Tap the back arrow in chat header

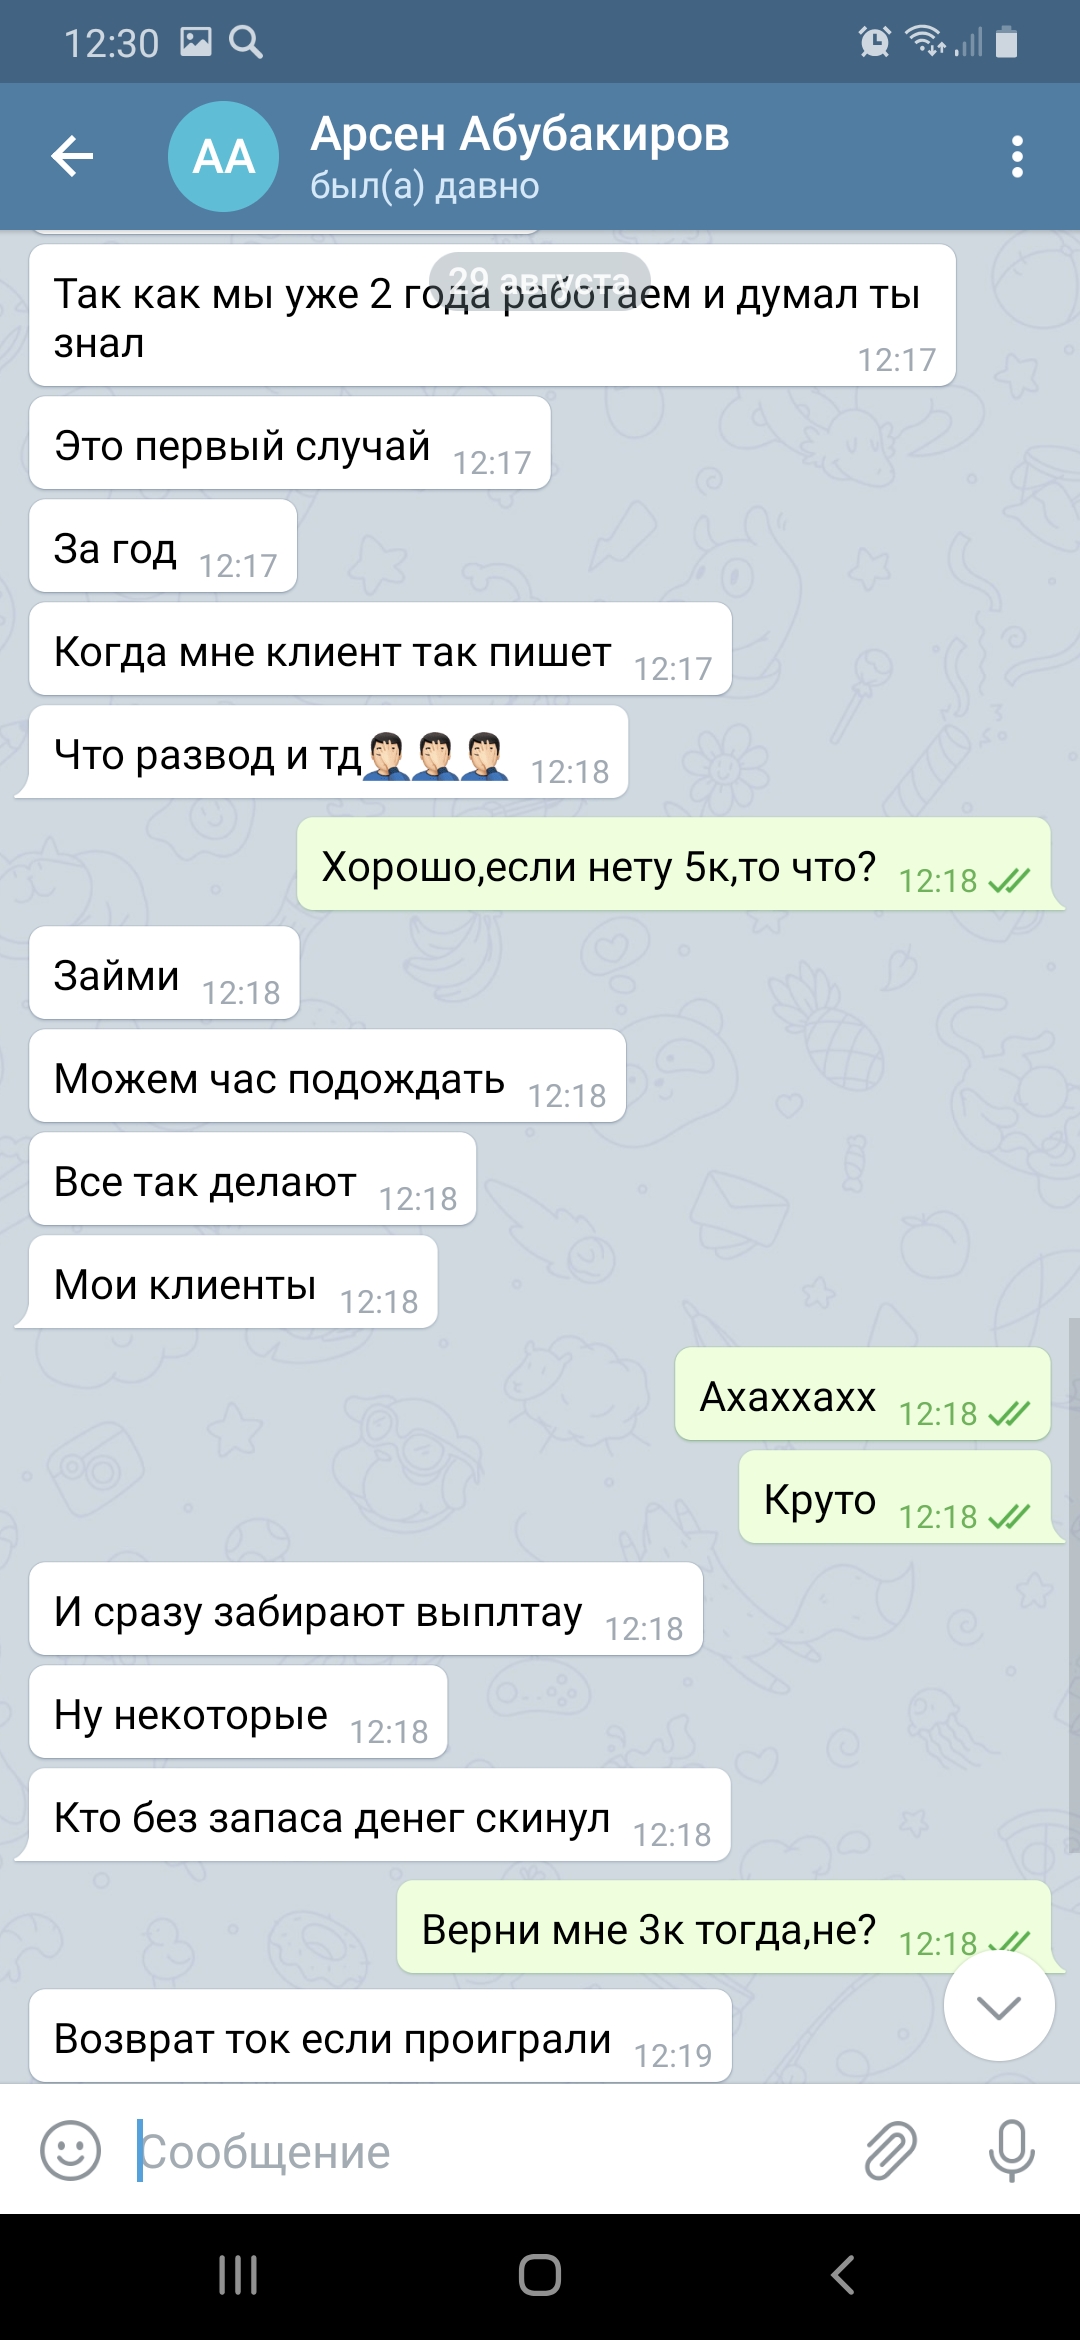click(x=72, y=156)
